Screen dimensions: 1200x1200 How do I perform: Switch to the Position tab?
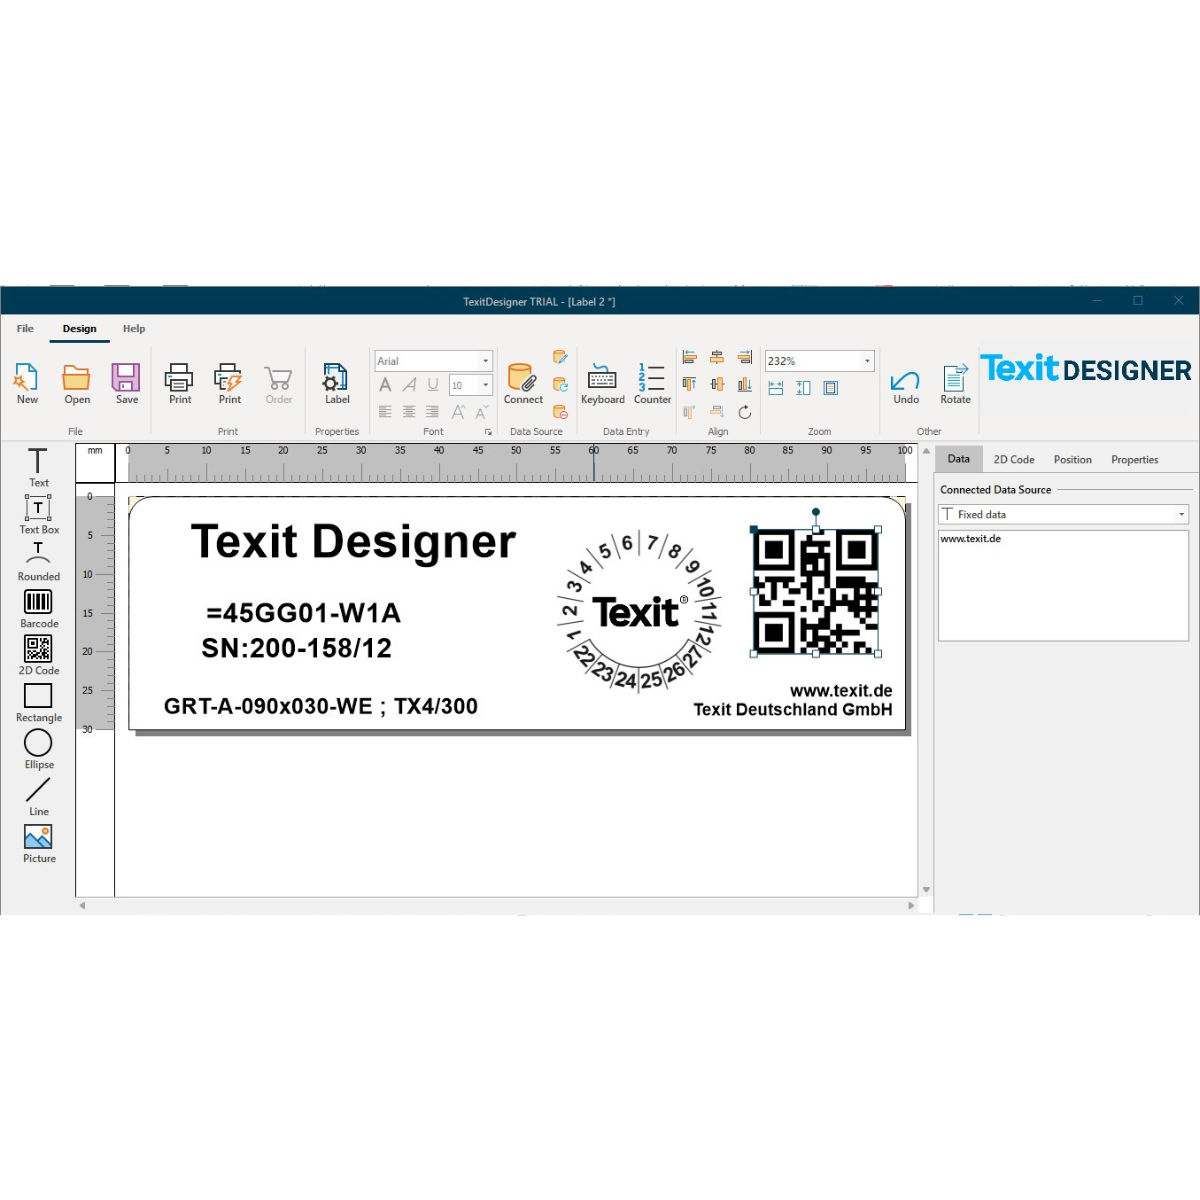pos(1072,460)
